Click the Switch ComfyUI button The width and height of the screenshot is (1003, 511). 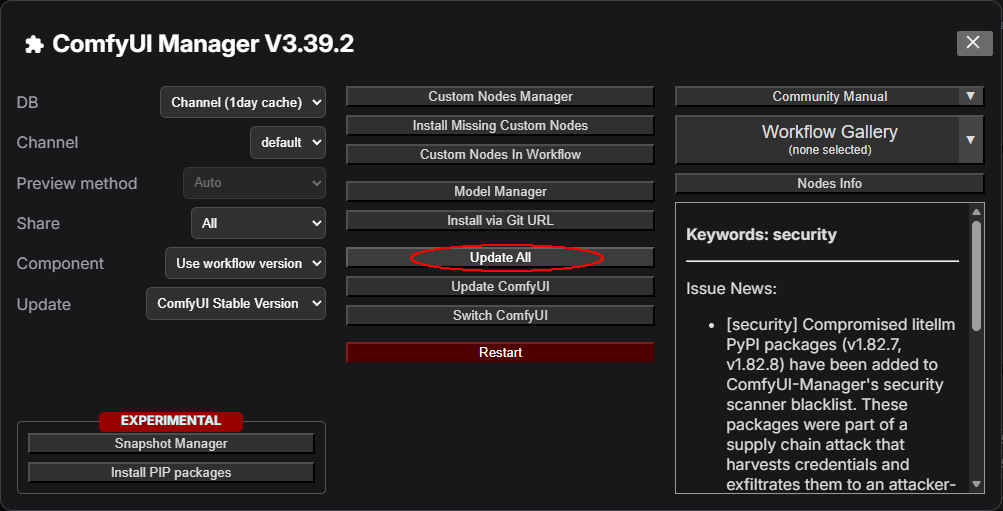click(x=500, y=315)
